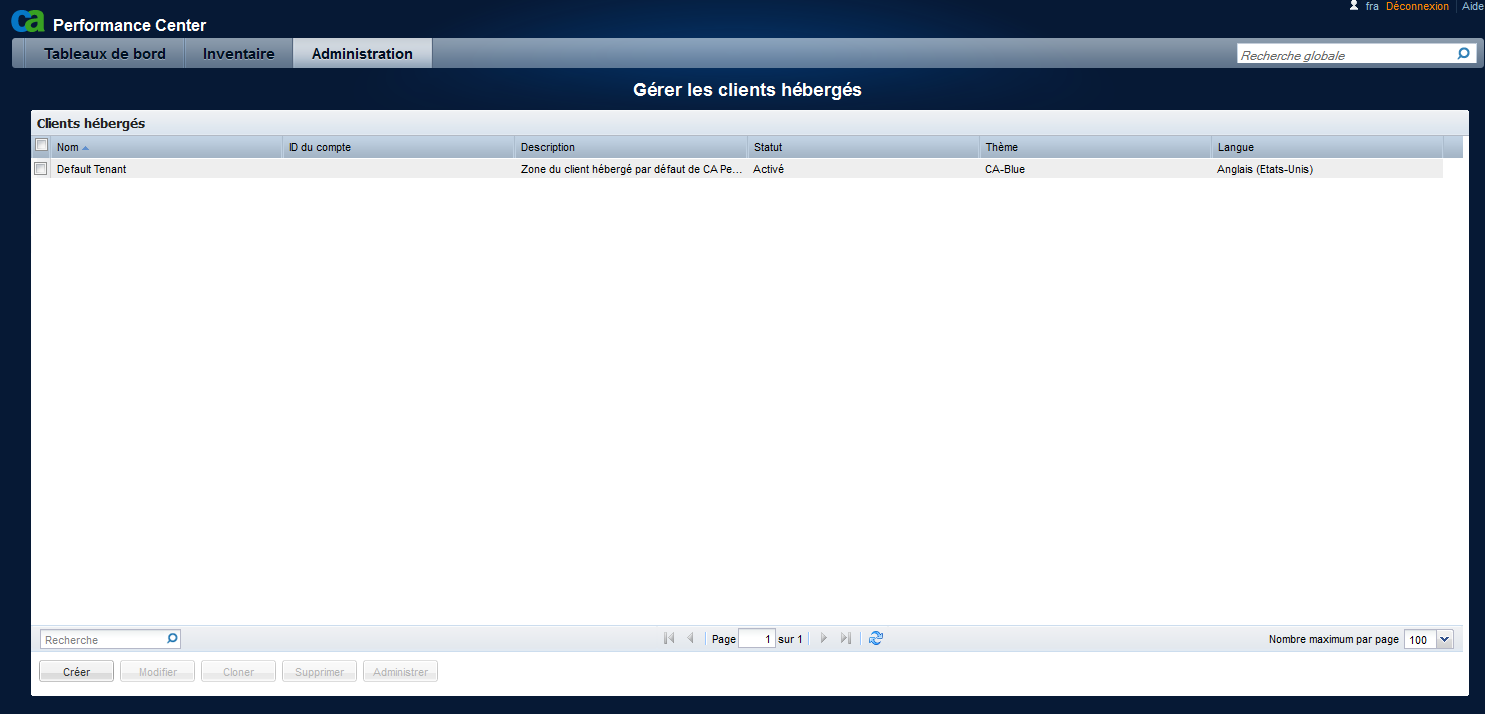This screenshot has height=714, width=1485.
Task: Click the global search magnifier icon
Action: [1464, 54]
